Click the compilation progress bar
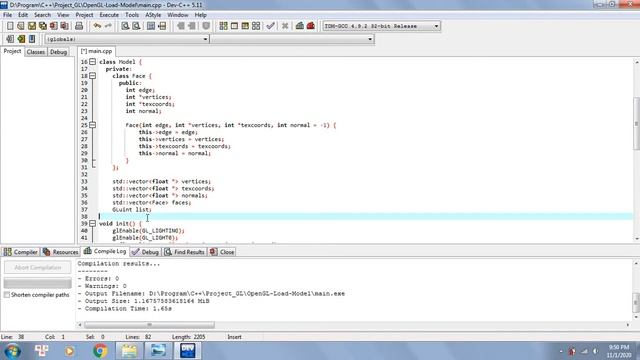The width and height of the screenshot is (640, 360). pyautogui.click(x=38, y=283)
